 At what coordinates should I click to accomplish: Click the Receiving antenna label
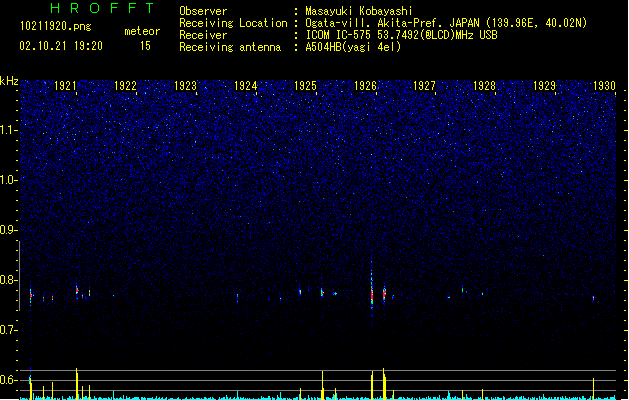[230, 47]
